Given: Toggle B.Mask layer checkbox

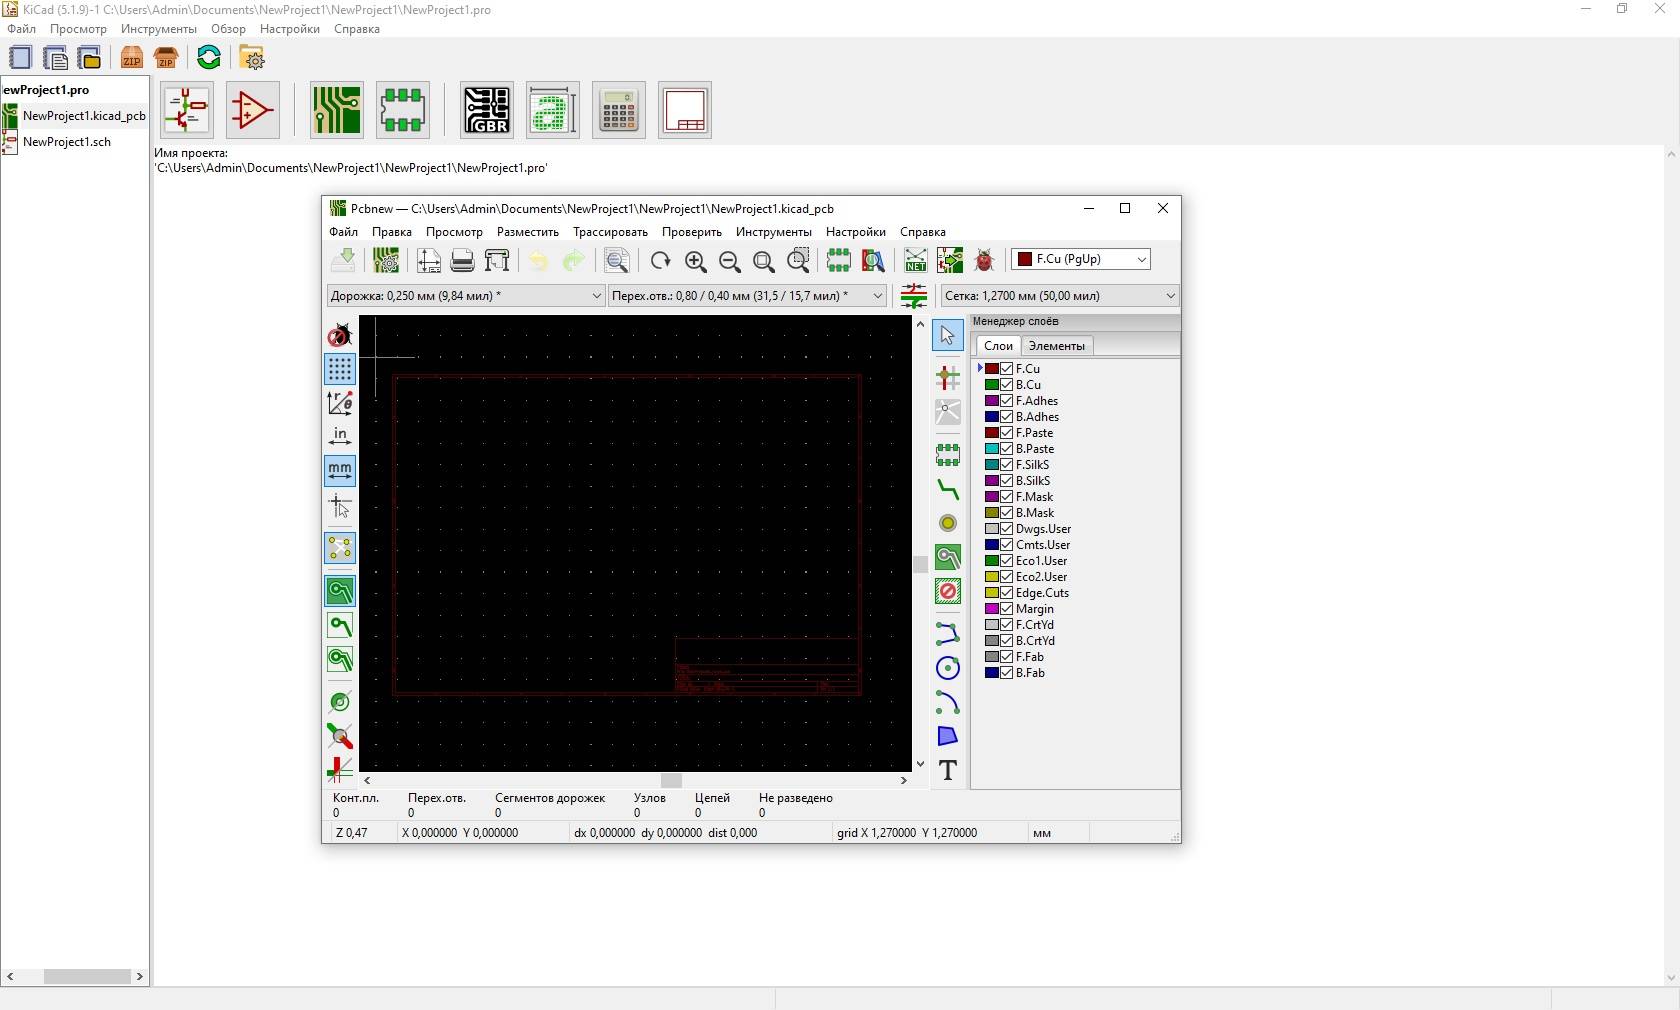Looking at the screenshot, I should (x=1007, y=513).
